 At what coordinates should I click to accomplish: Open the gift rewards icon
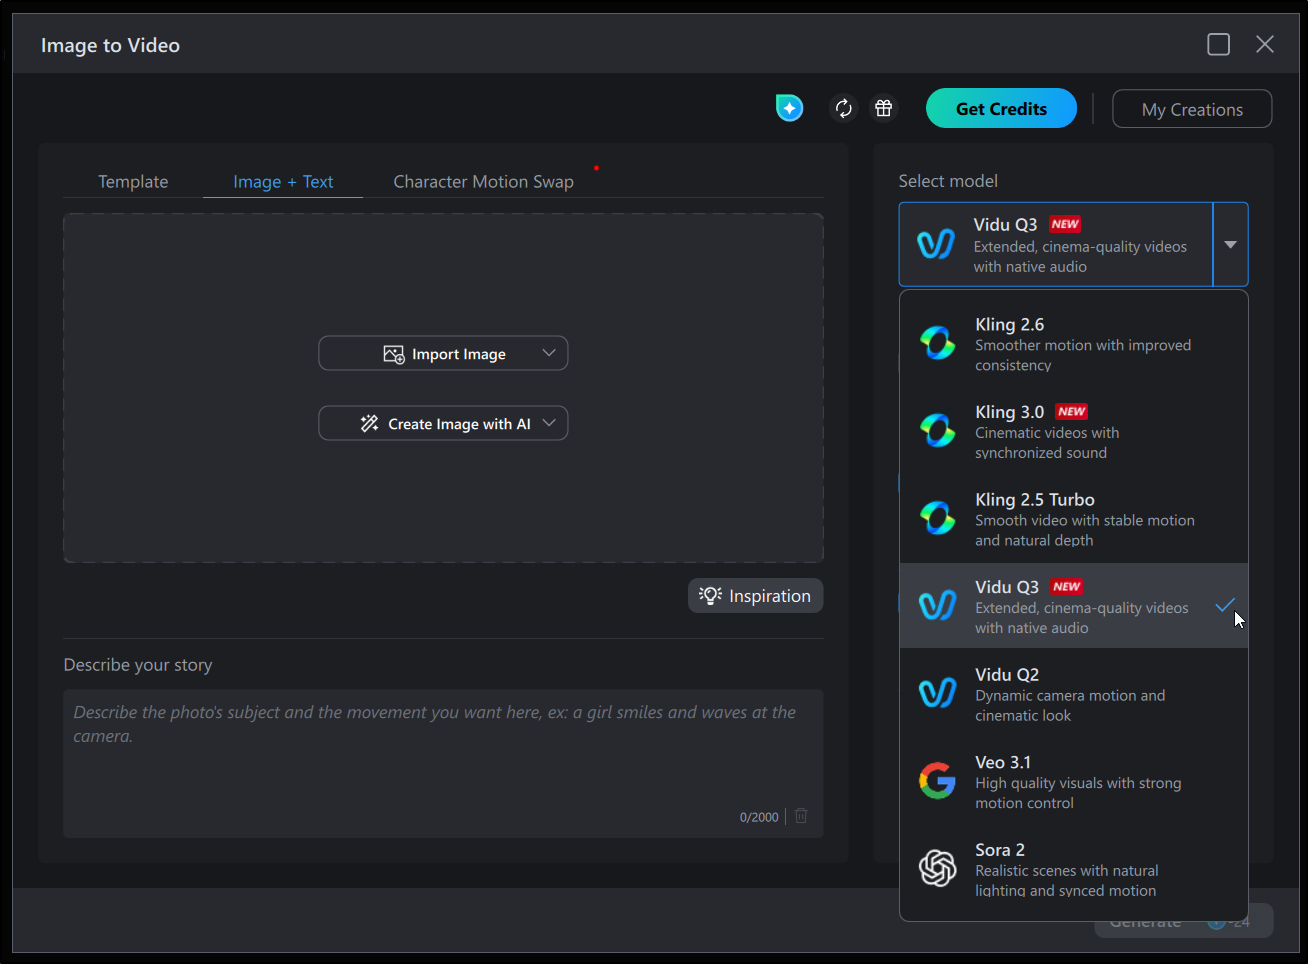[x=884, y=108]
